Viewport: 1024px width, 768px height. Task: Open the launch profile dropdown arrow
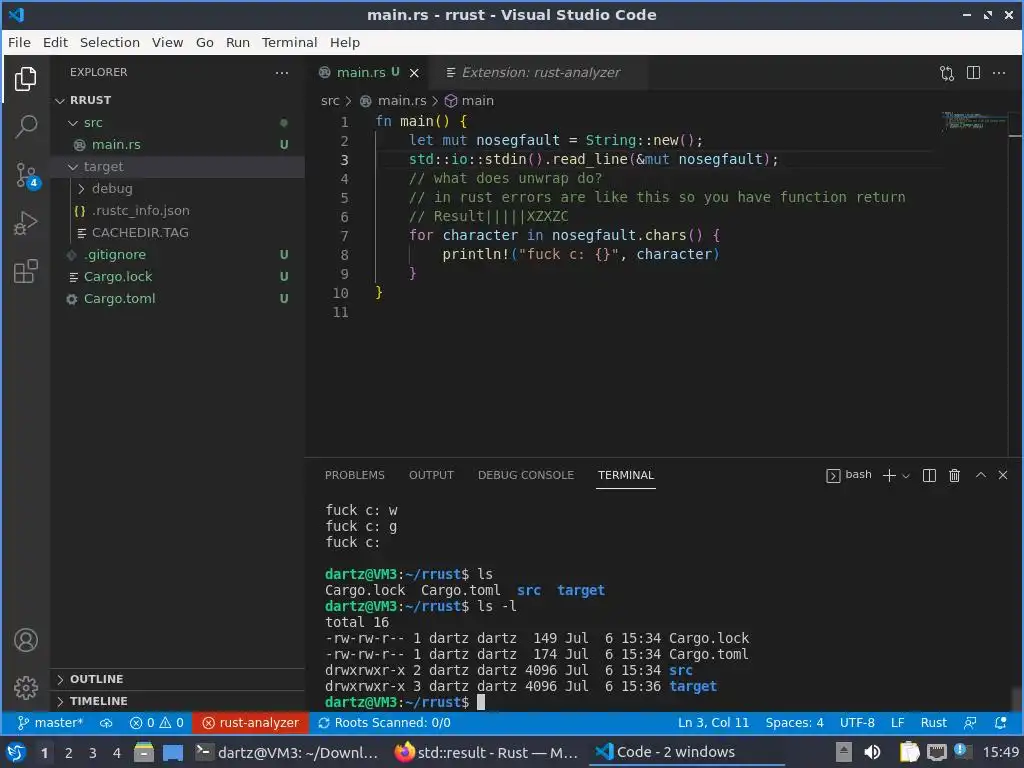click(906, 476)
